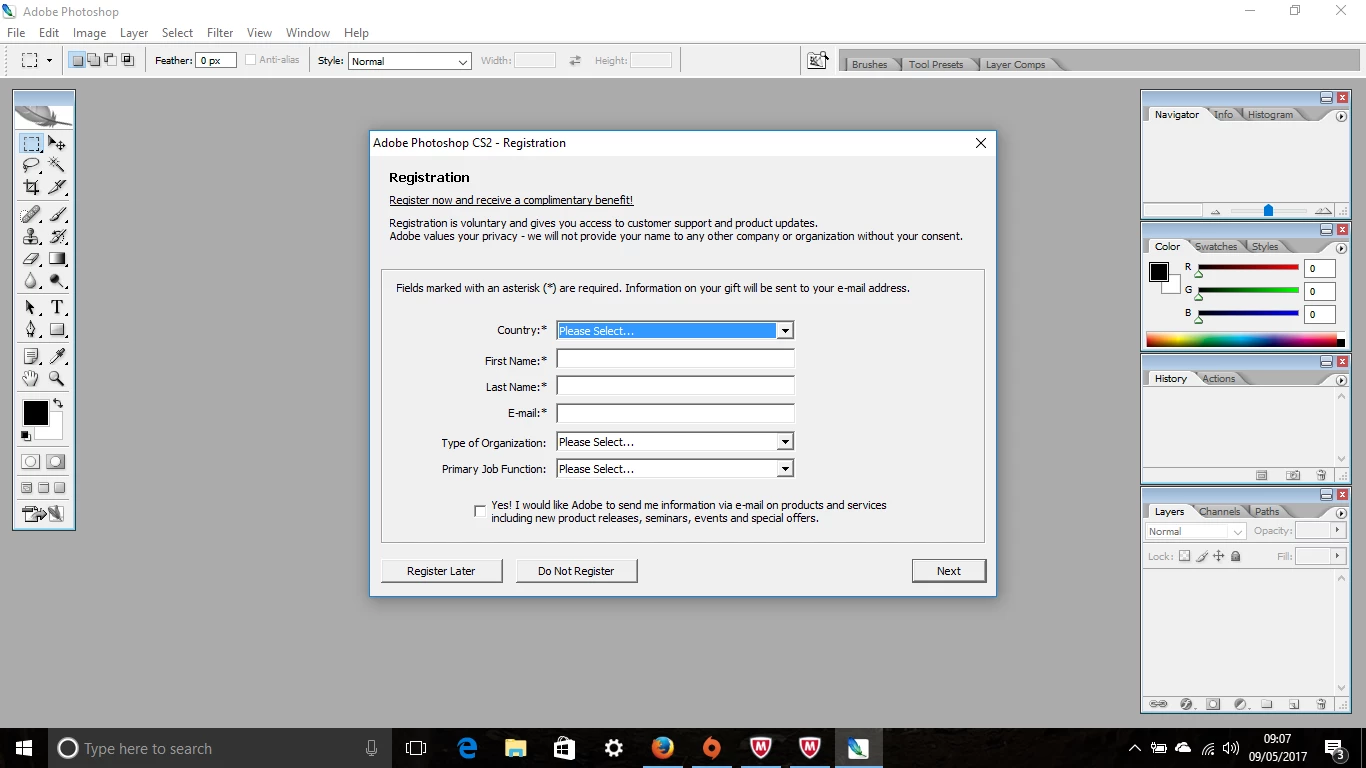
Task: Click the complimentary benefit registration link
Action: [511, 200]
